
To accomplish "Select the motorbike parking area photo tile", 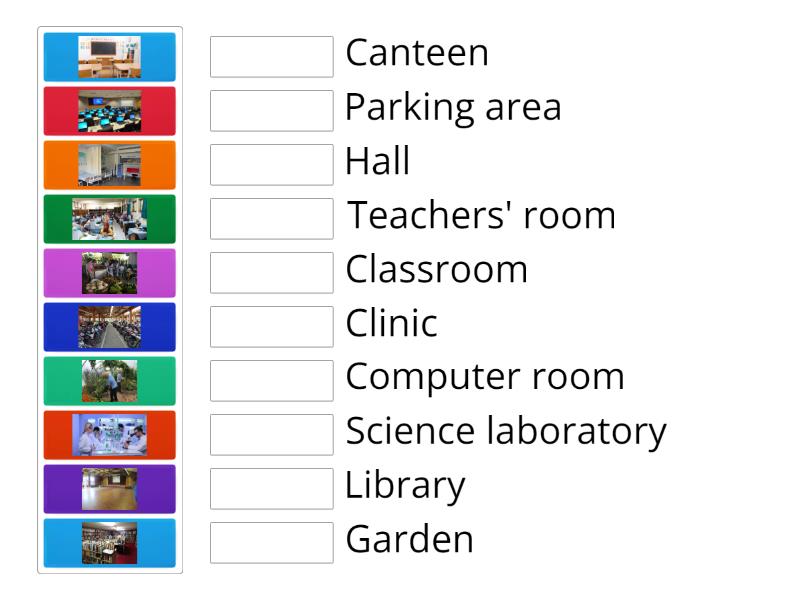I will coord(110,327).
